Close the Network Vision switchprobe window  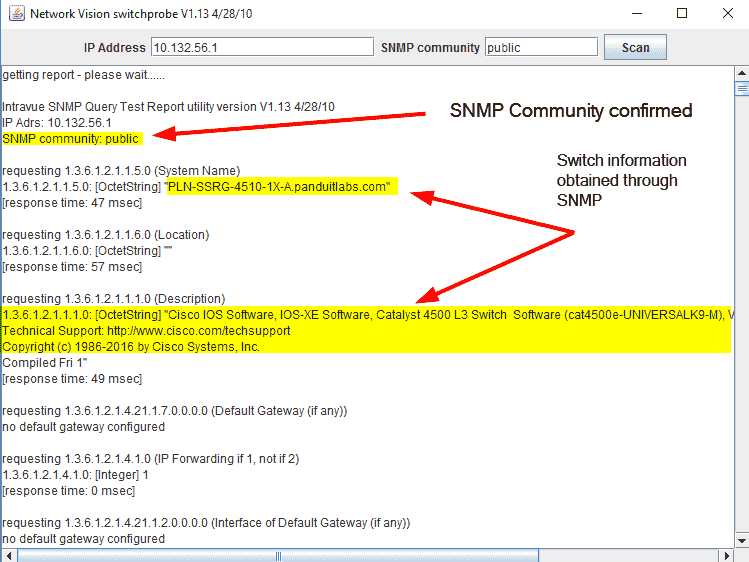727,13
